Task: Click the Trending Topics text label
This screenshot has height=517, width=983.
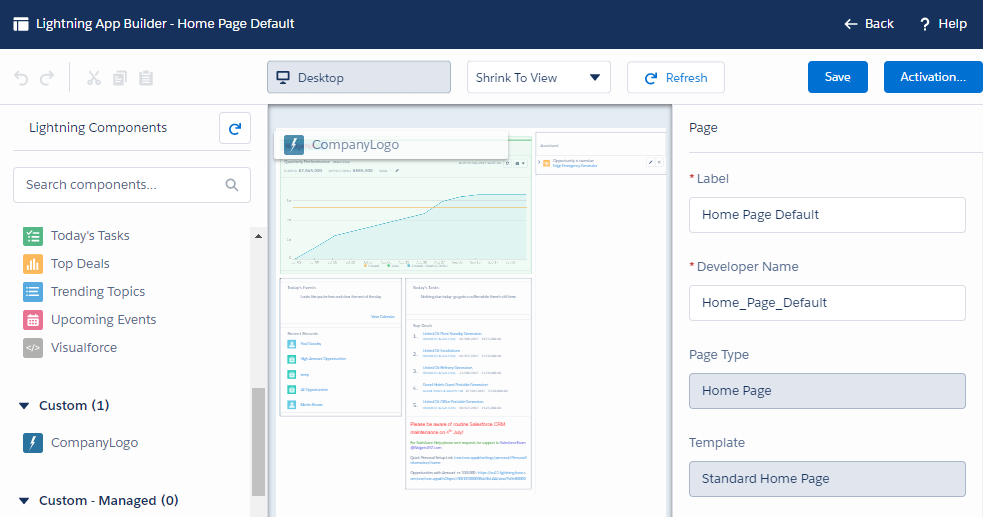Action: point(98,291)
